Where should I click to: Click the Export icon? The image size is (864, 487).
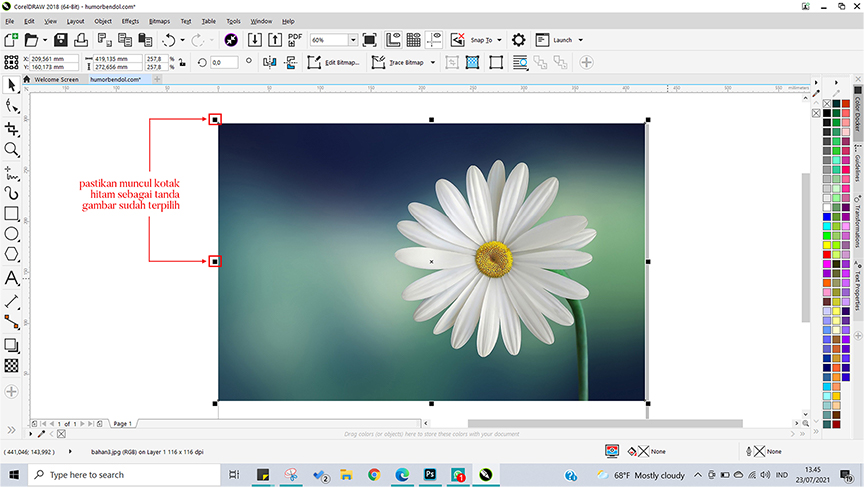pyautogui.click(x=275, y=40)
